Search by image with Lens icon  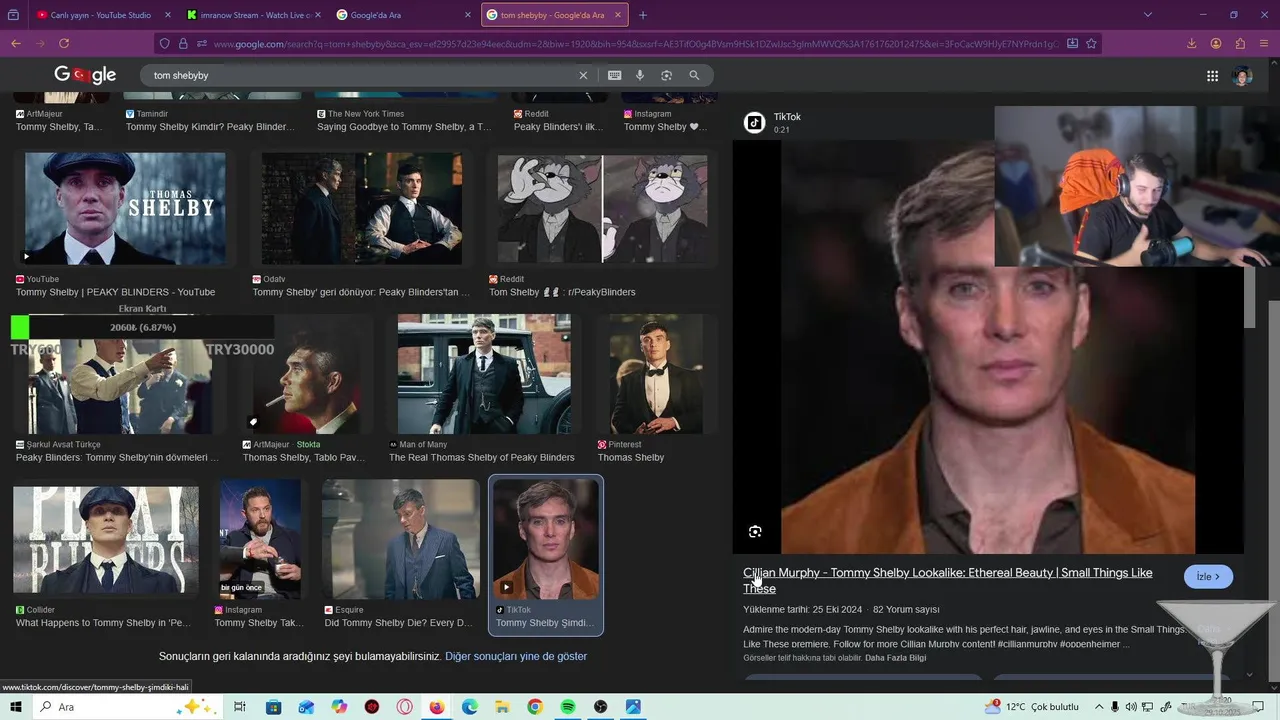pos(667,75)
